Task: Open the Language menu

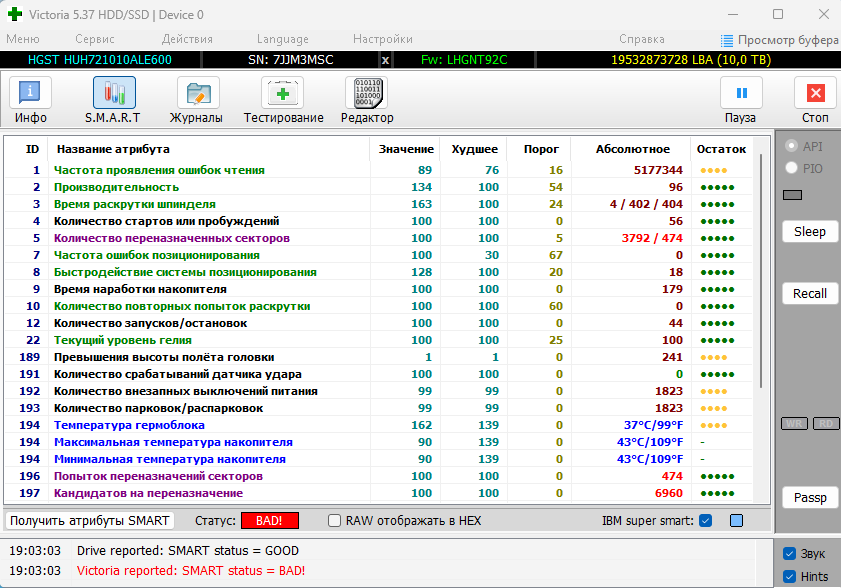Action: coord(283,39)
